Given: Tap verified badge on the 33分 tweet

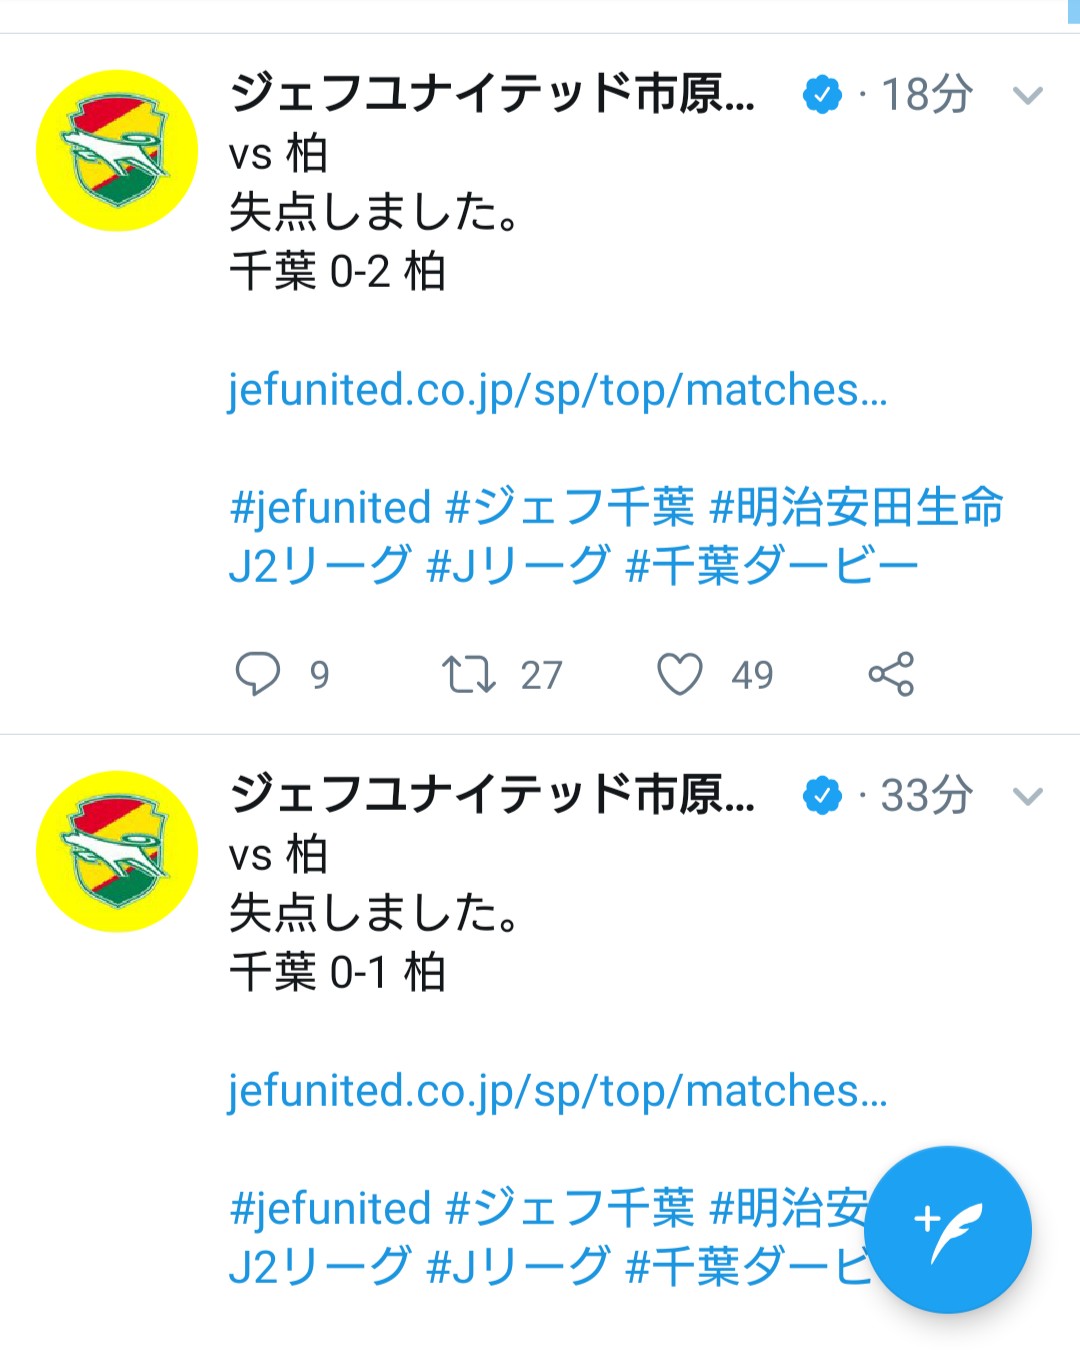Looking at the screenshot, I should click(x=822, y=796).
